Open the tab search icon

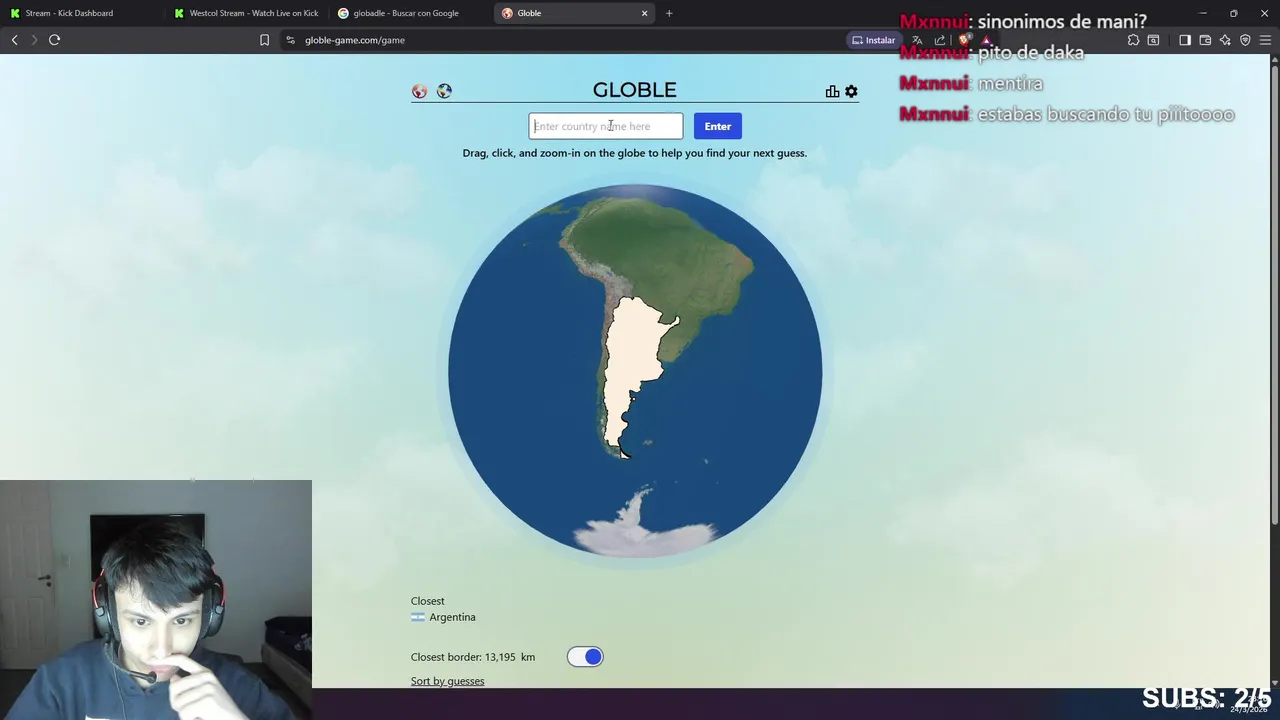pos(1153,40)
